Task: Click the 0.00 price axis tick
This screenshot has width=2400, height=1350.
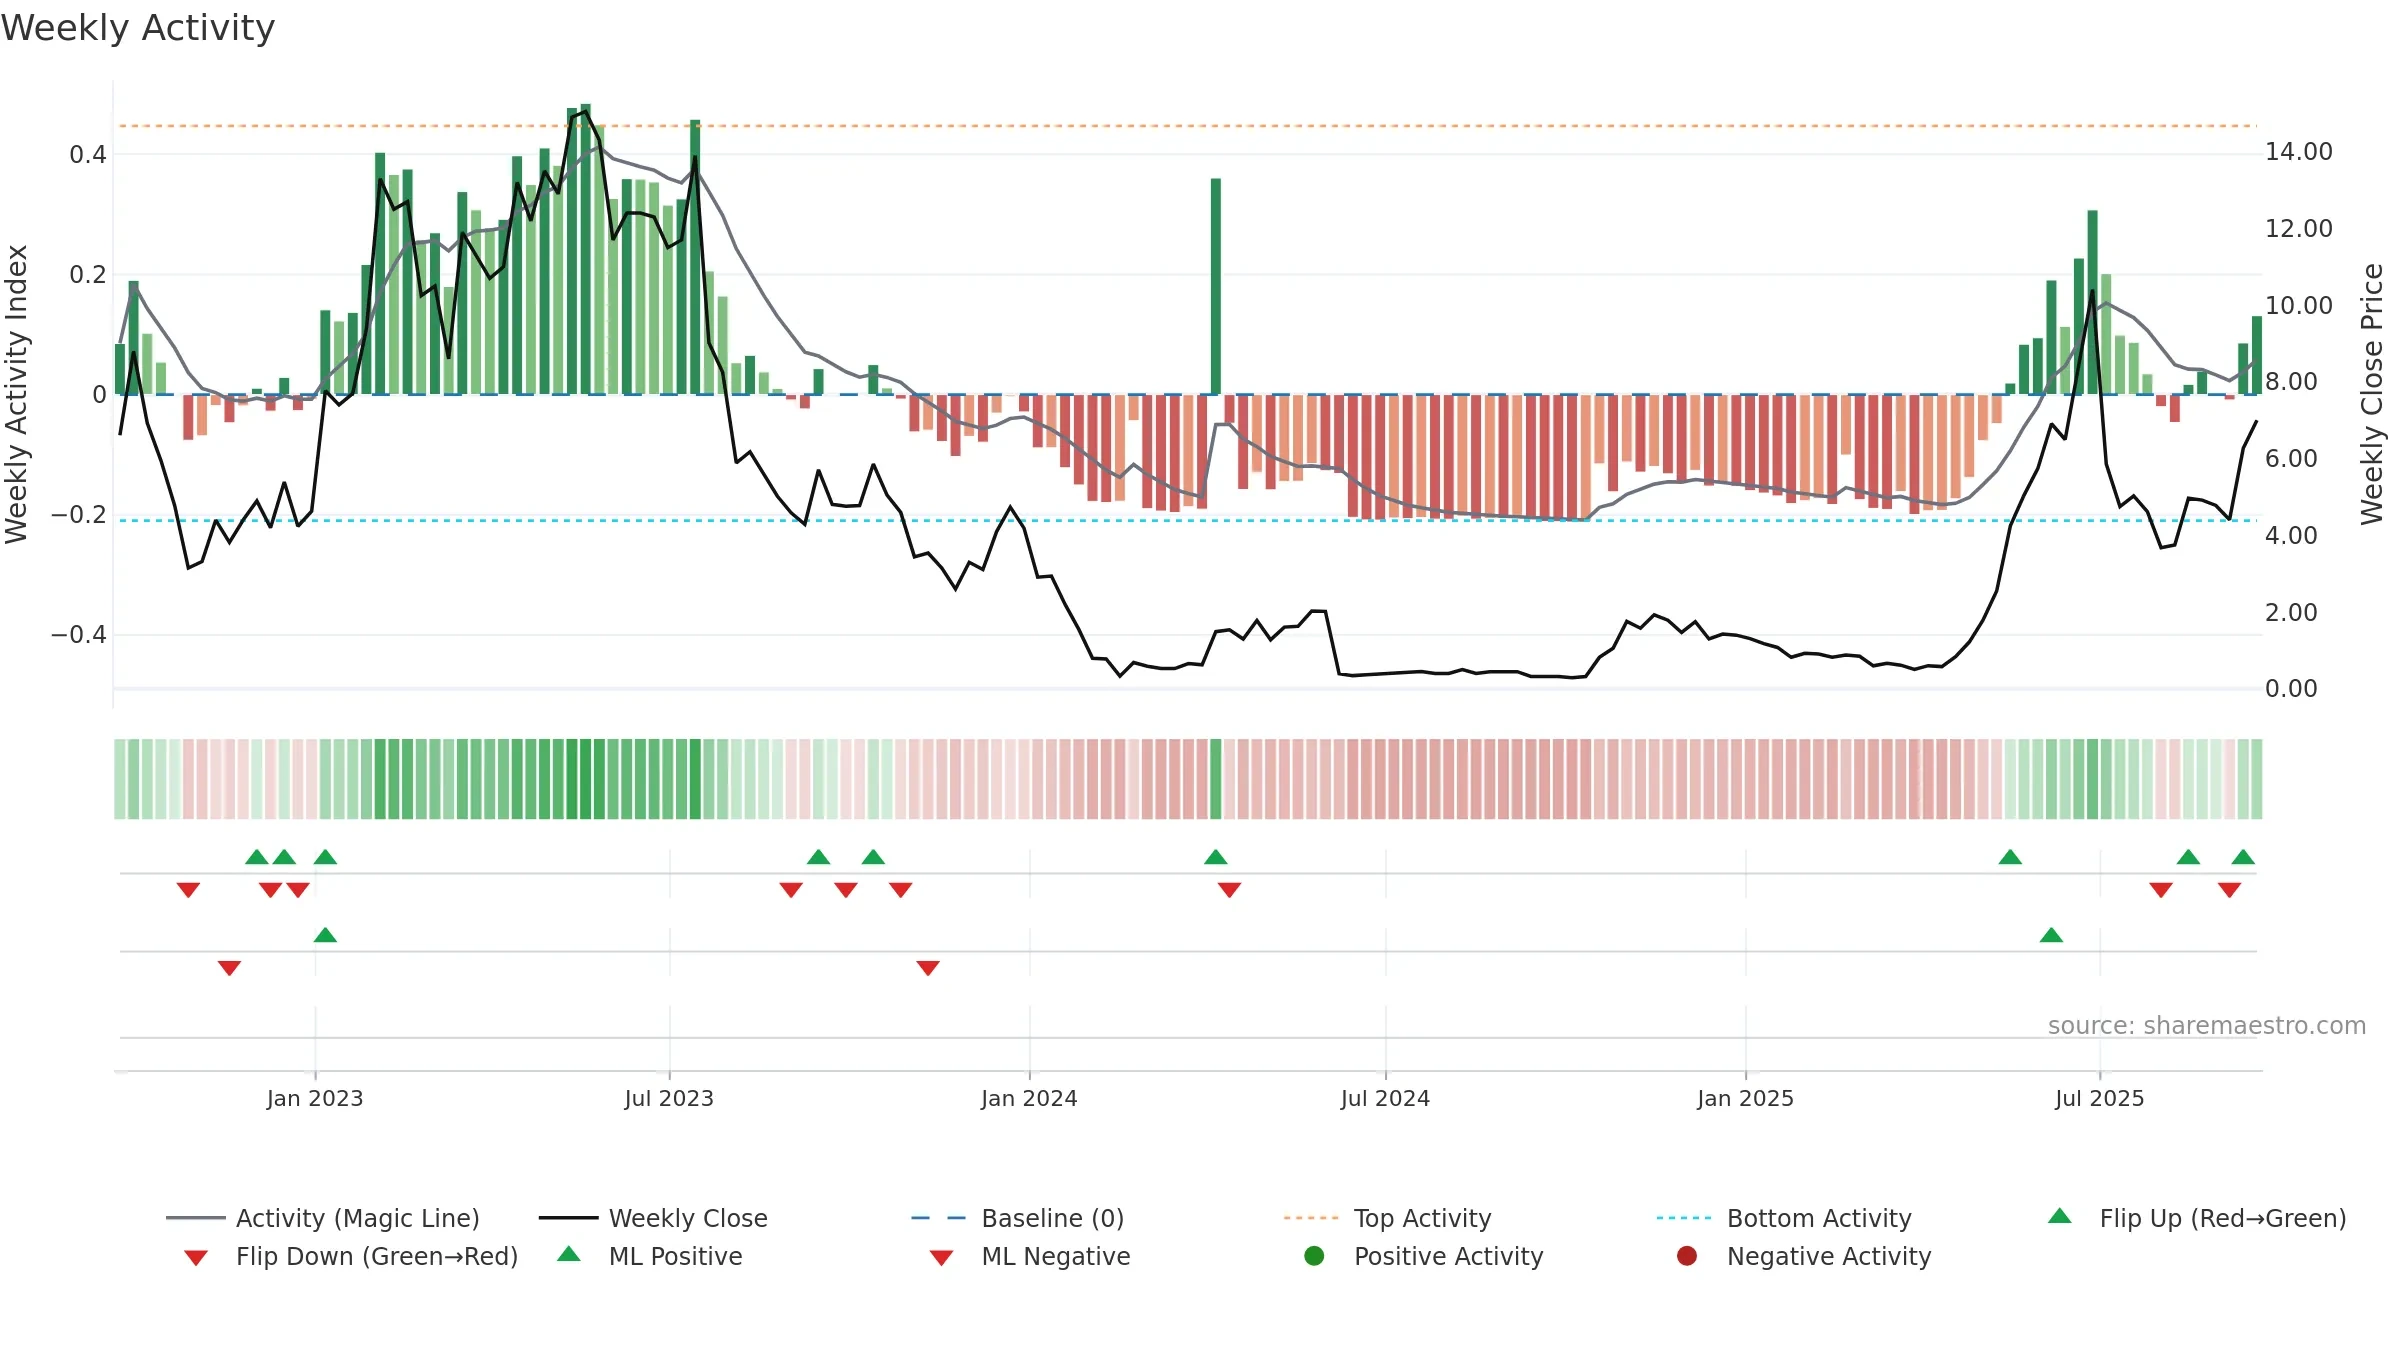Action: [2291, 689]
